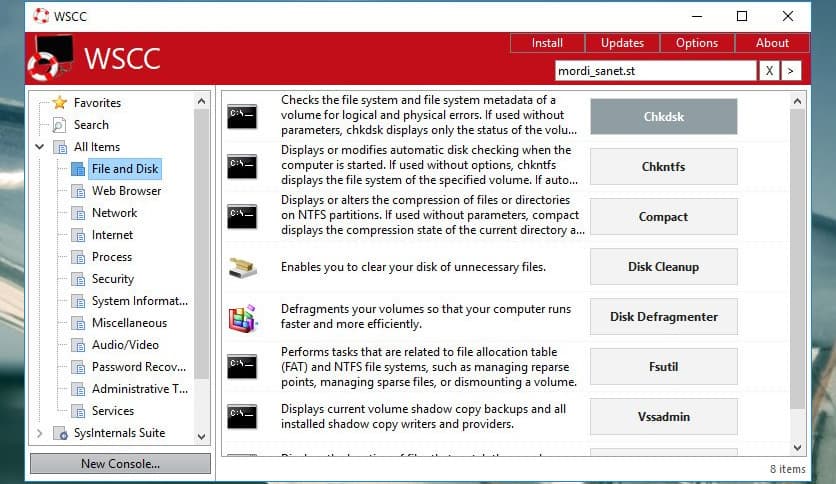The height and width of the screenshot is (484, 836).
Task: Select the Security category in tree
Action: point(112,279)
